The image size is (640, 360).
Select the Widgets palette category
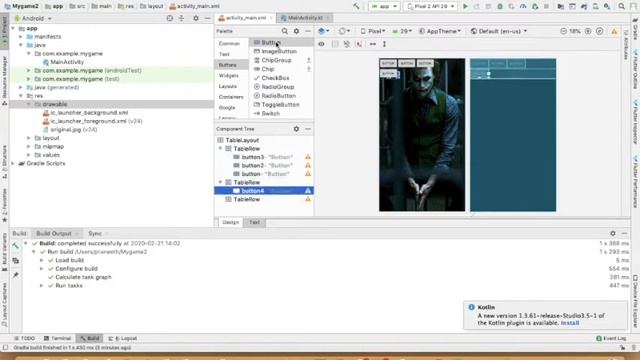229,76
